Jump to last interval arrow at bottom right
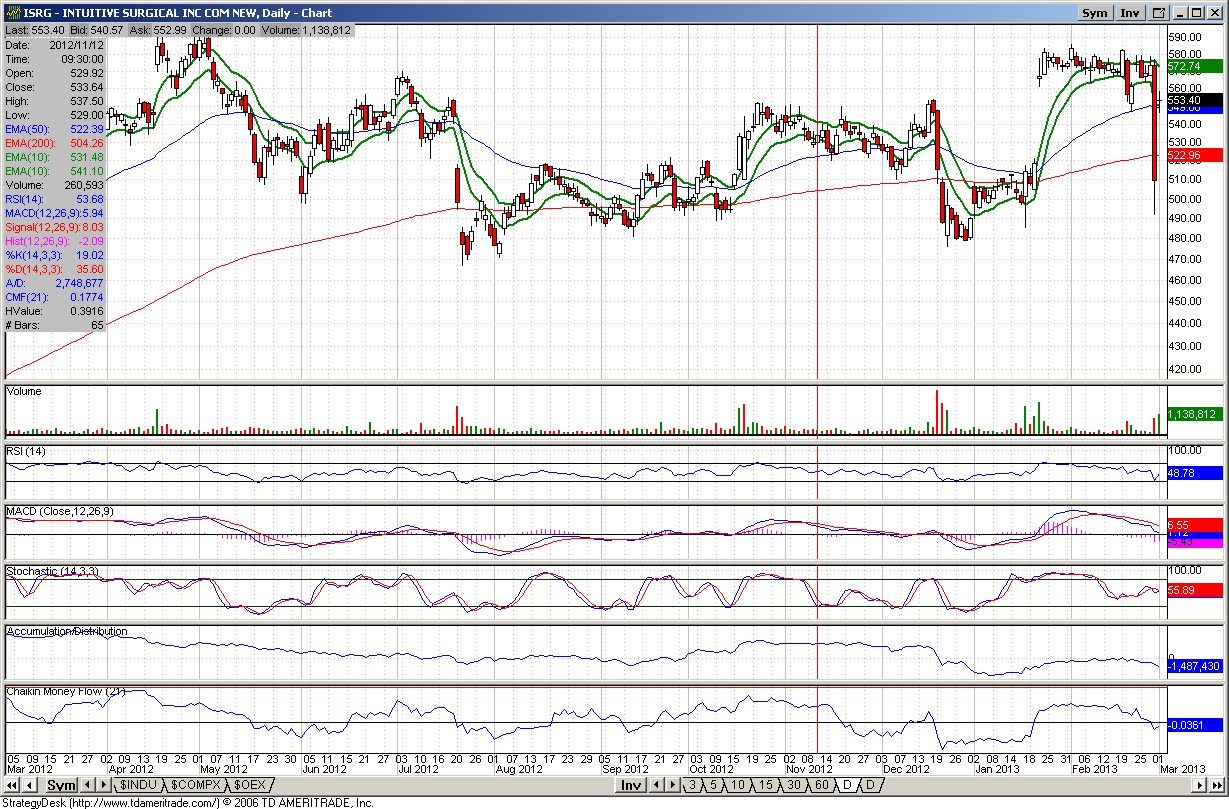 click(x=1217, y=785)
